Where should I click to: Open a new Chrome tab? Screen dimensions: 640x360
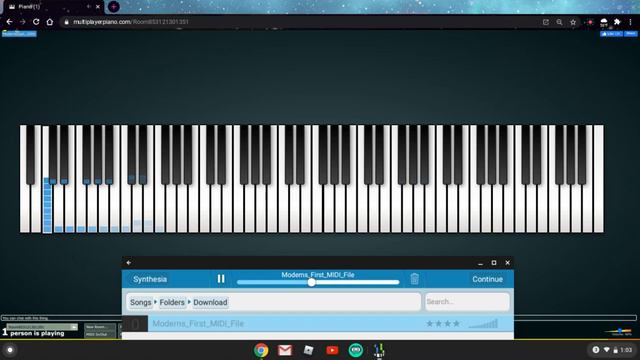pyautogui.click(x=113, y=7)
